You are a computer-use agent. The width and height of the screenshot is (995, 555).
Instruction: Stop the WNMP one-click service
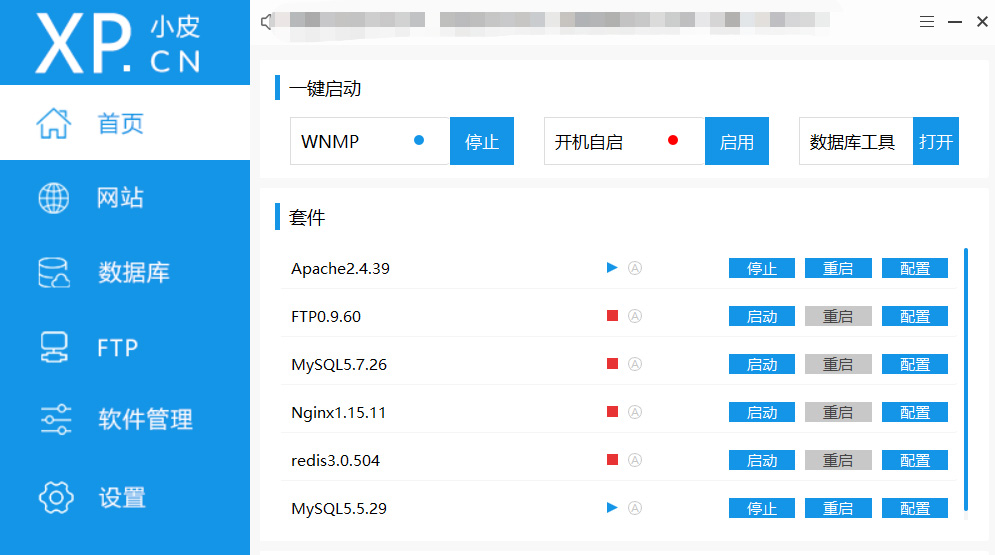481,142
